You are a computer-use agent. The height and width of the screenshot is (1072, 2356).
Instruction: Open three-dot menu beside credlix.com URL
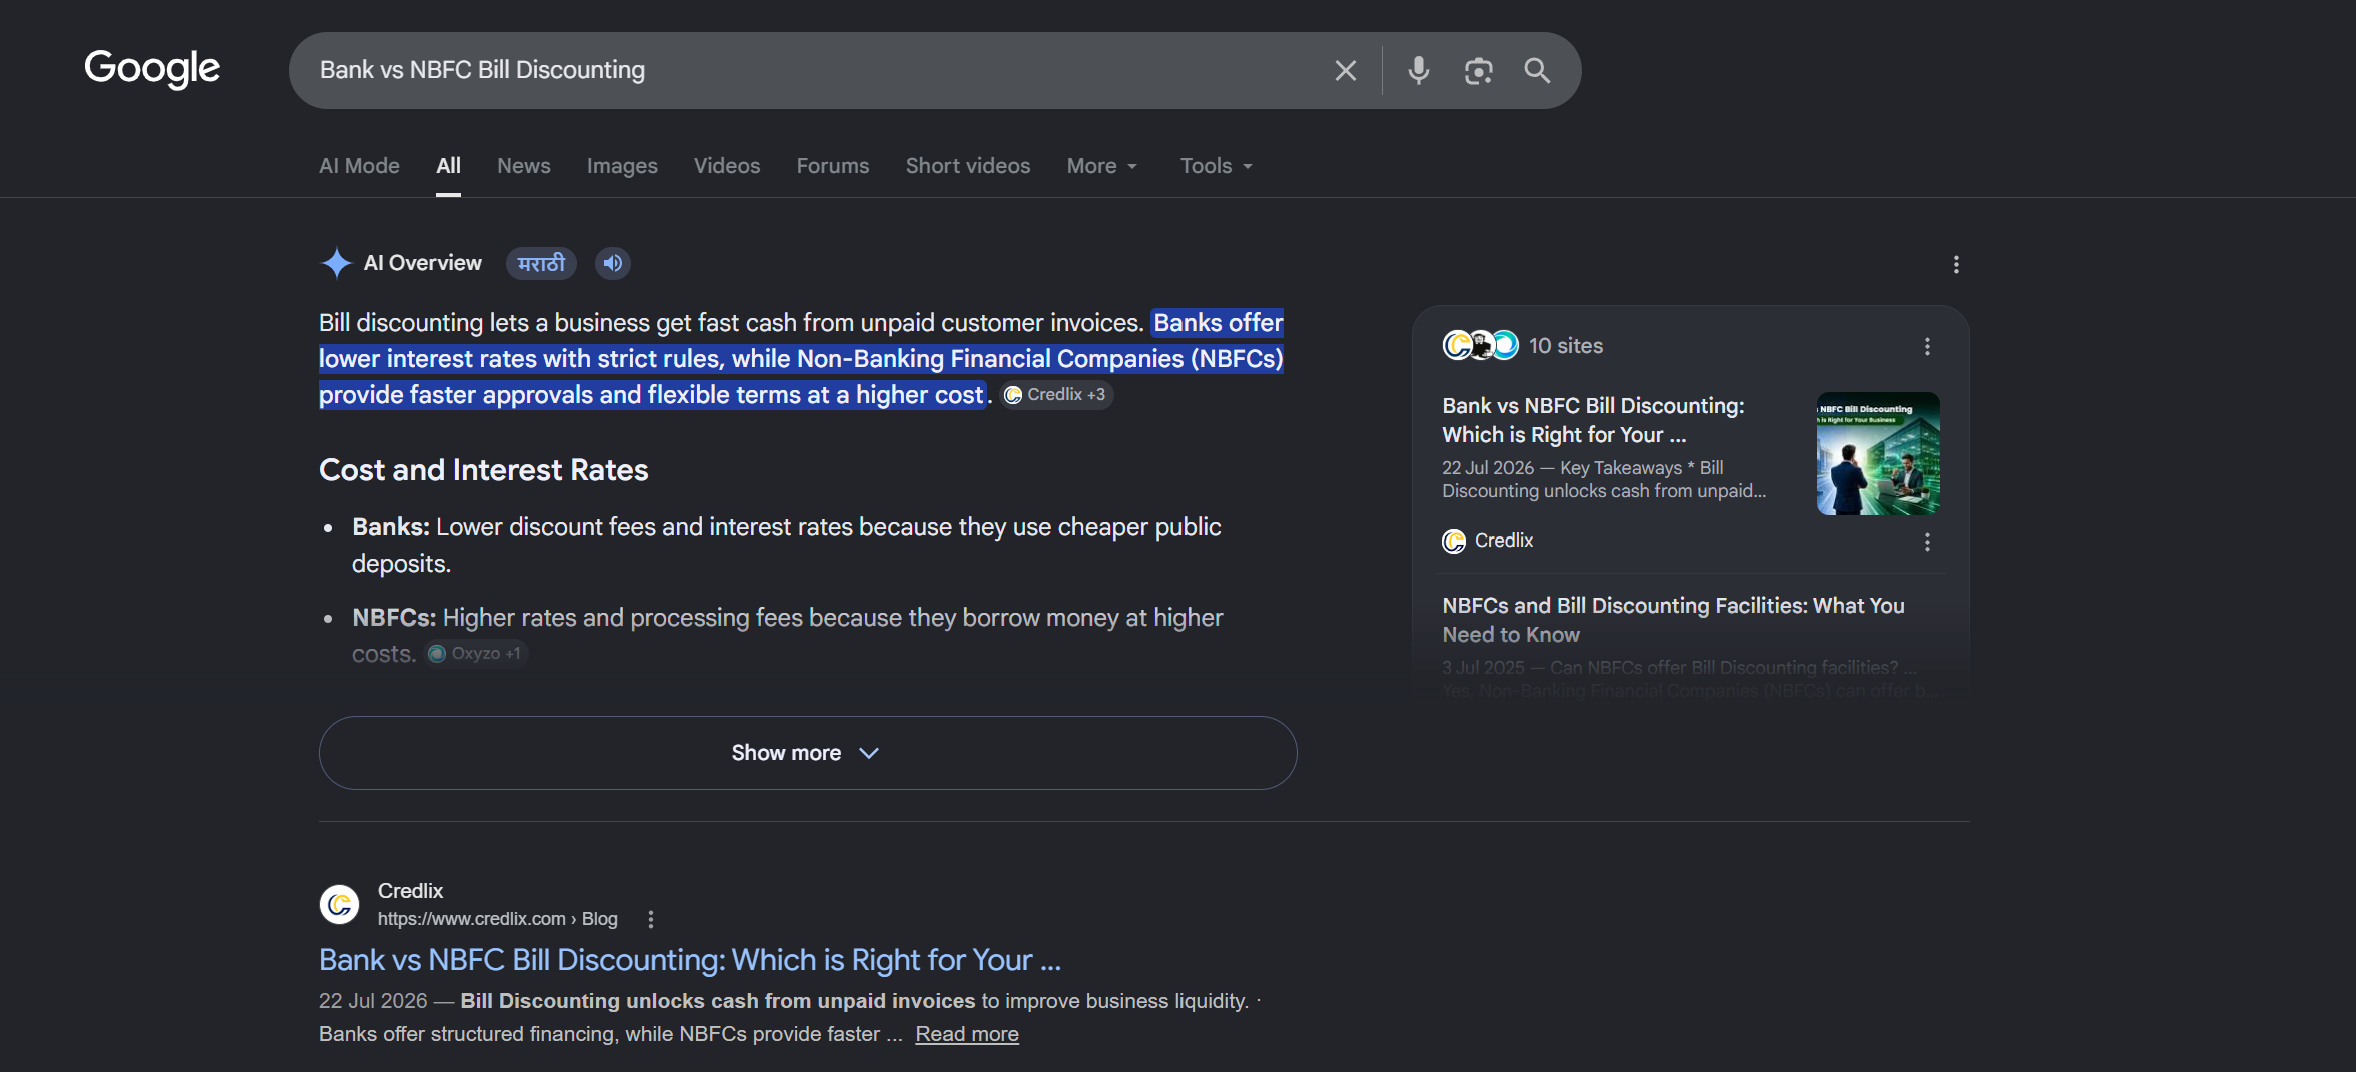651,919
